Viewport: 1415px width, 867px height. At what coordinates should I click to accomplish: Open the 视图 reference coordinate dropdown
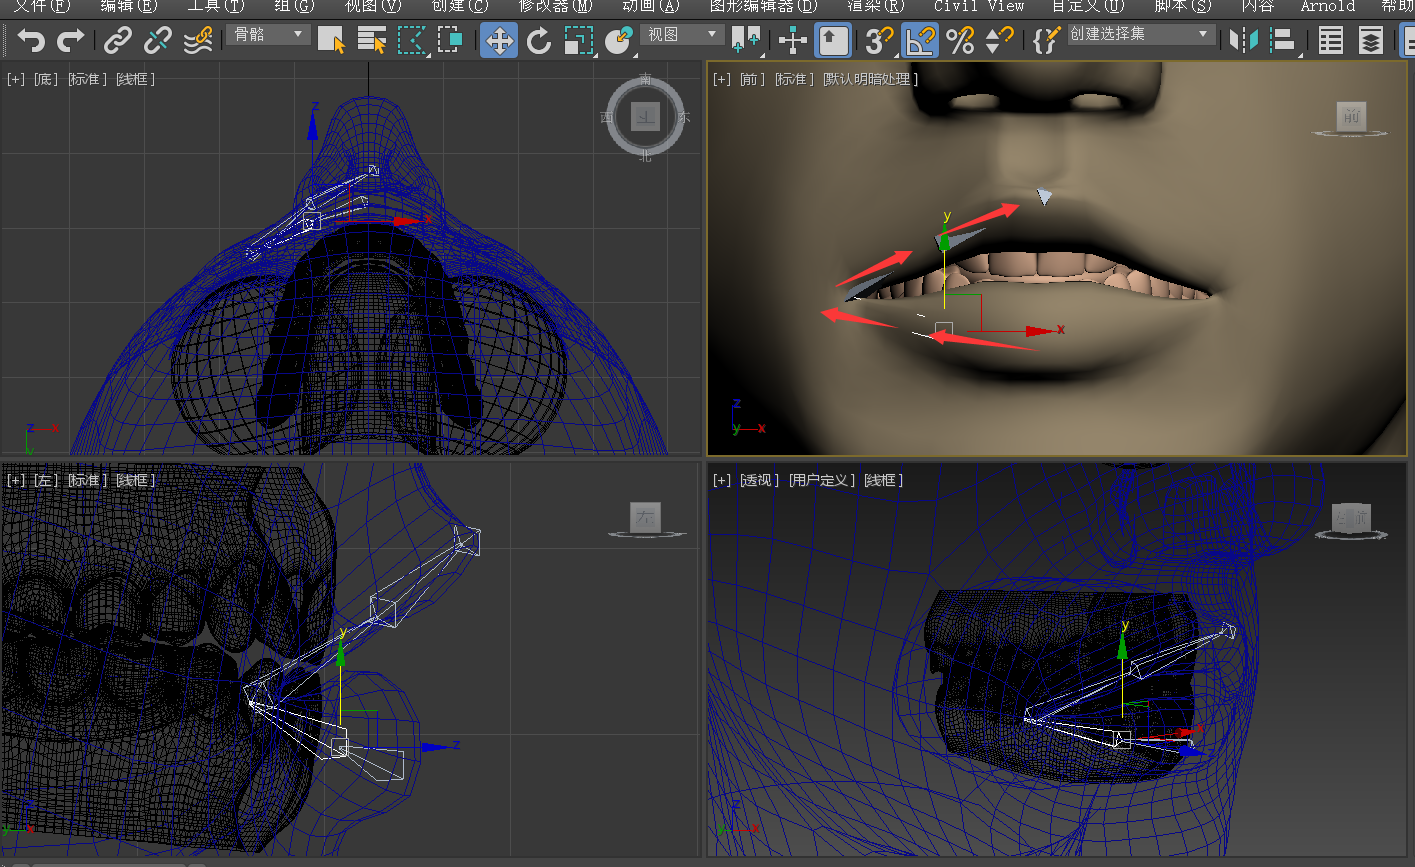pos(682,35)
